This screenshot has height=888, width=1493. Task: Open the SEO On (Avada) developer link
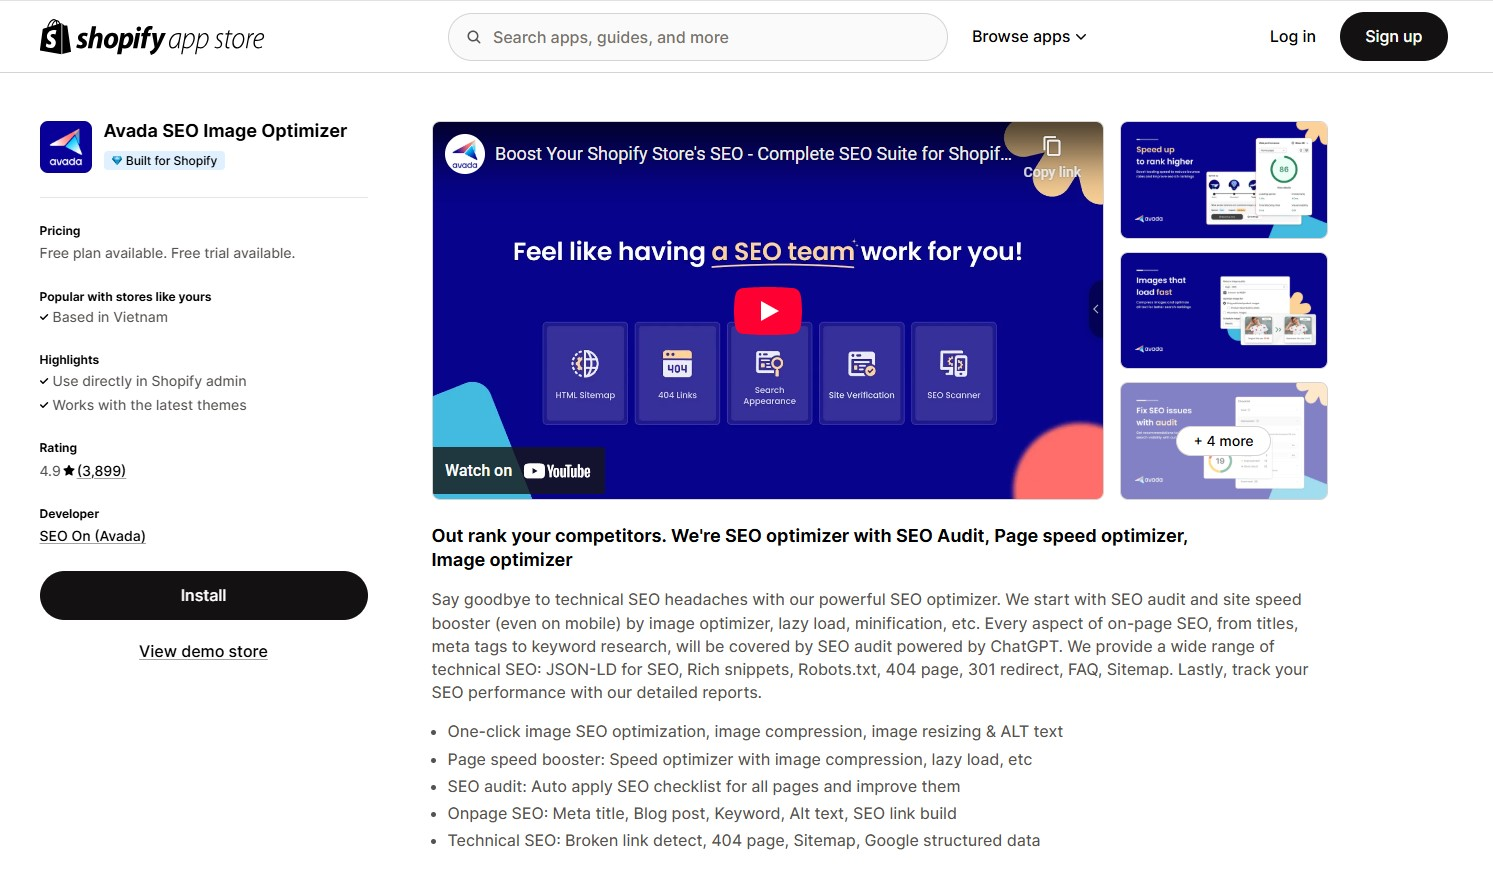coord(93,536)
